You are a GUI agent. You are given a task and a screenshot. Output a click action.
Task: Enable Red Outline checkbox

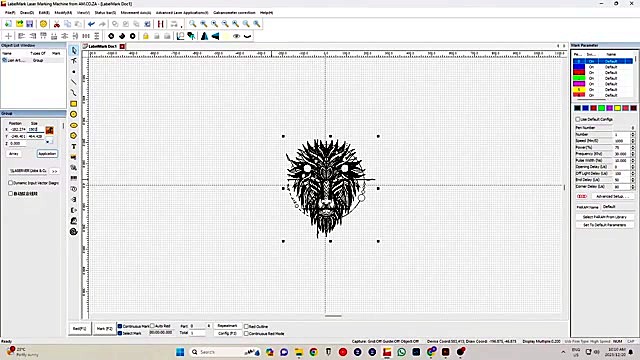coord(246,327)
